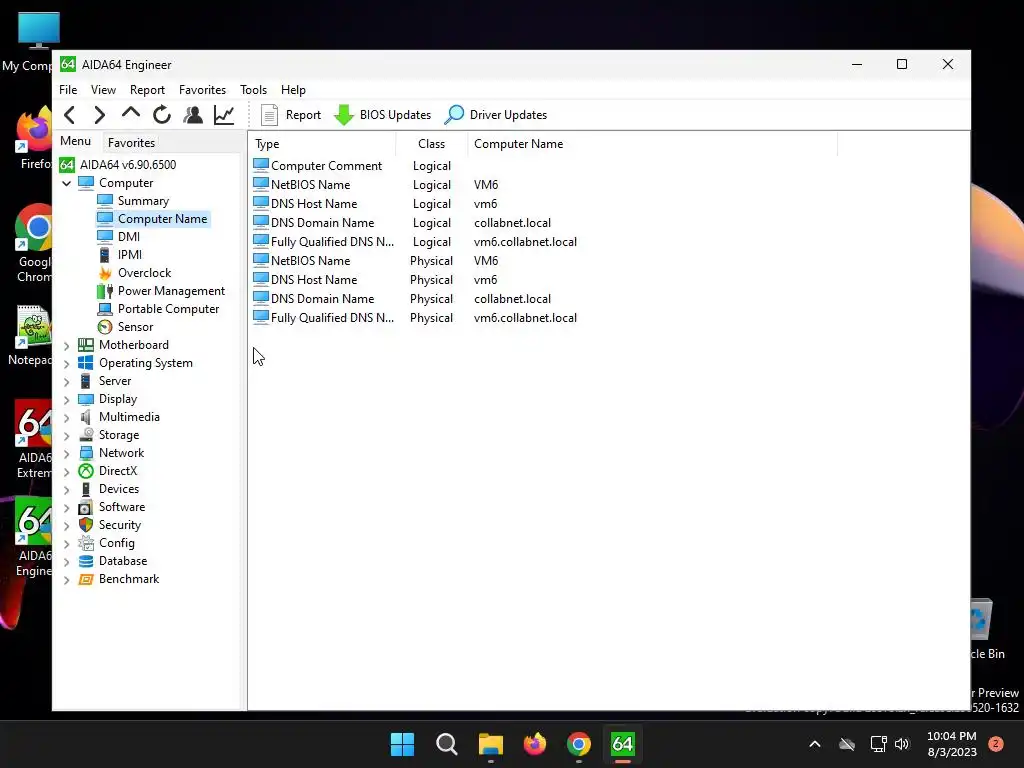The width and height of the screenshot is (1024, 768).
Task: Open the Tools menu
Action: pos(253,89)
